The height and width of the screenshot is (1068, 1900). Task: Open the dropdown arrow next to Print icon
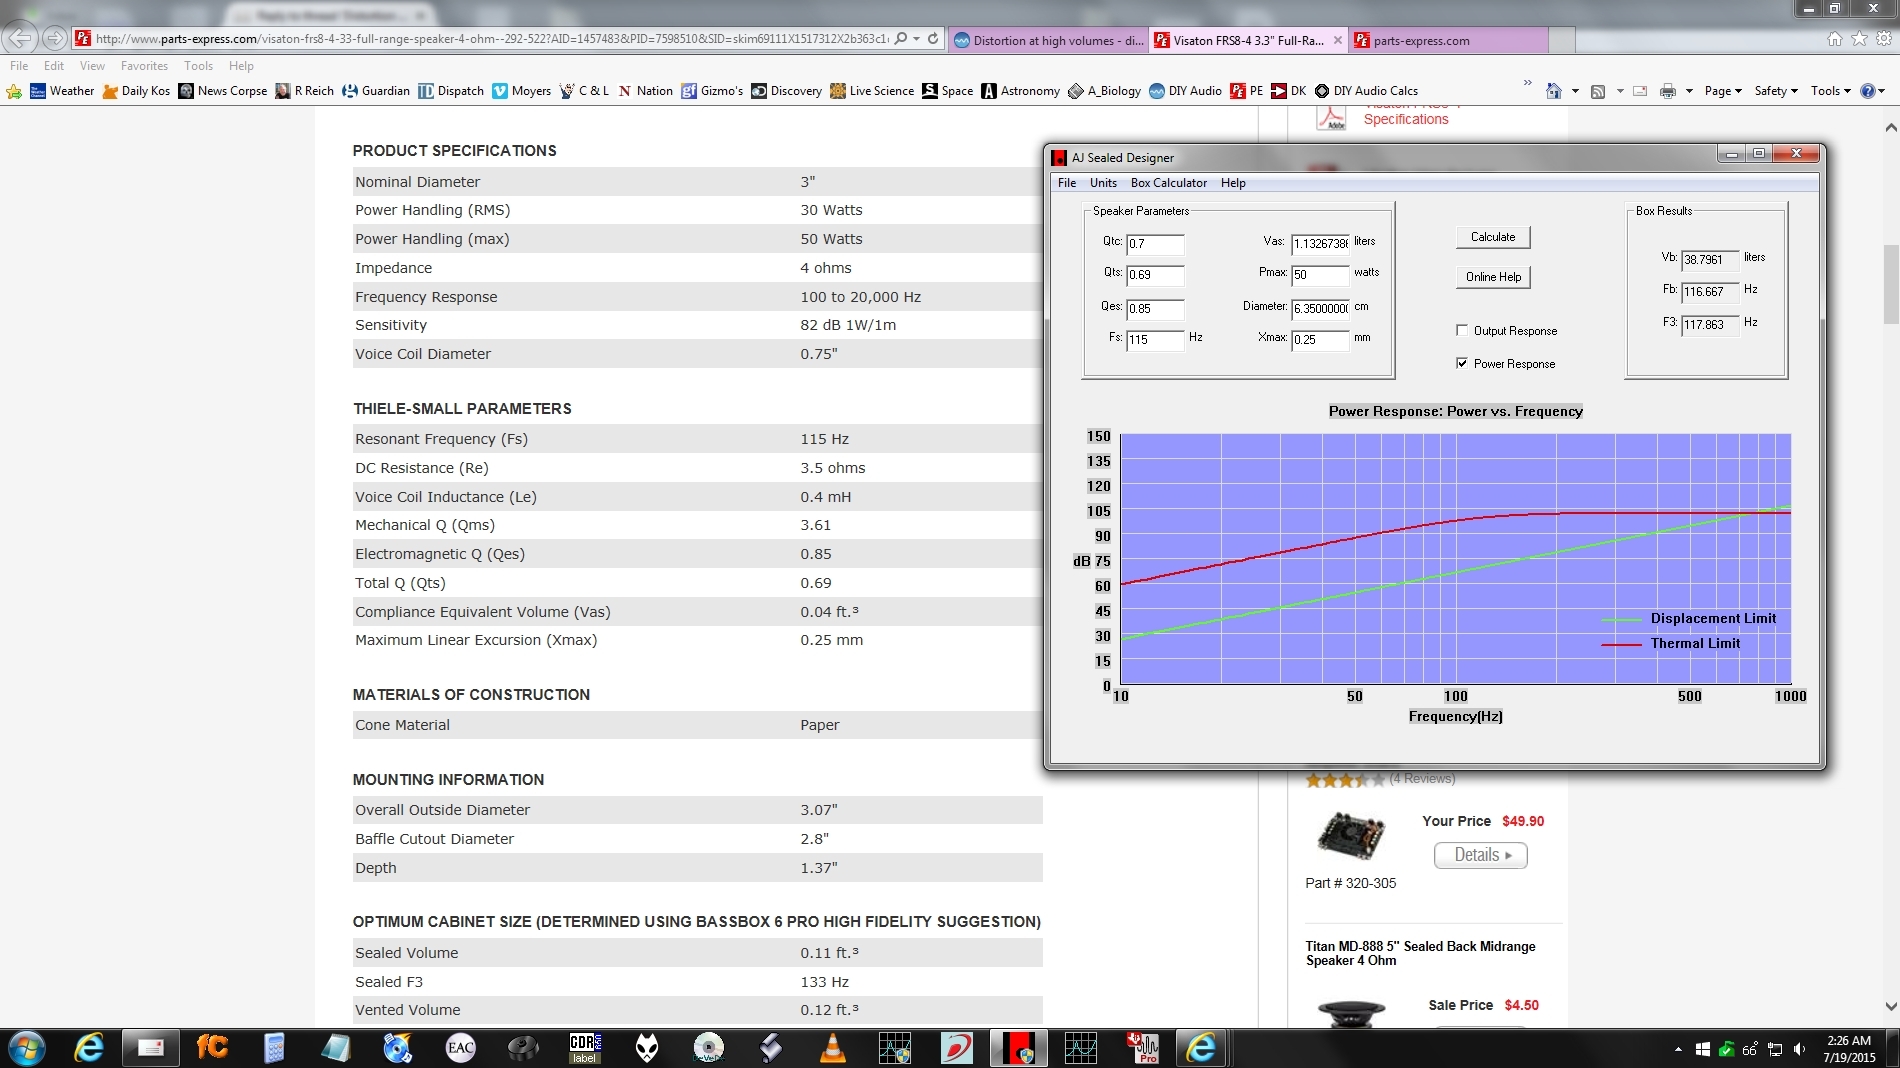point(1689,91)
